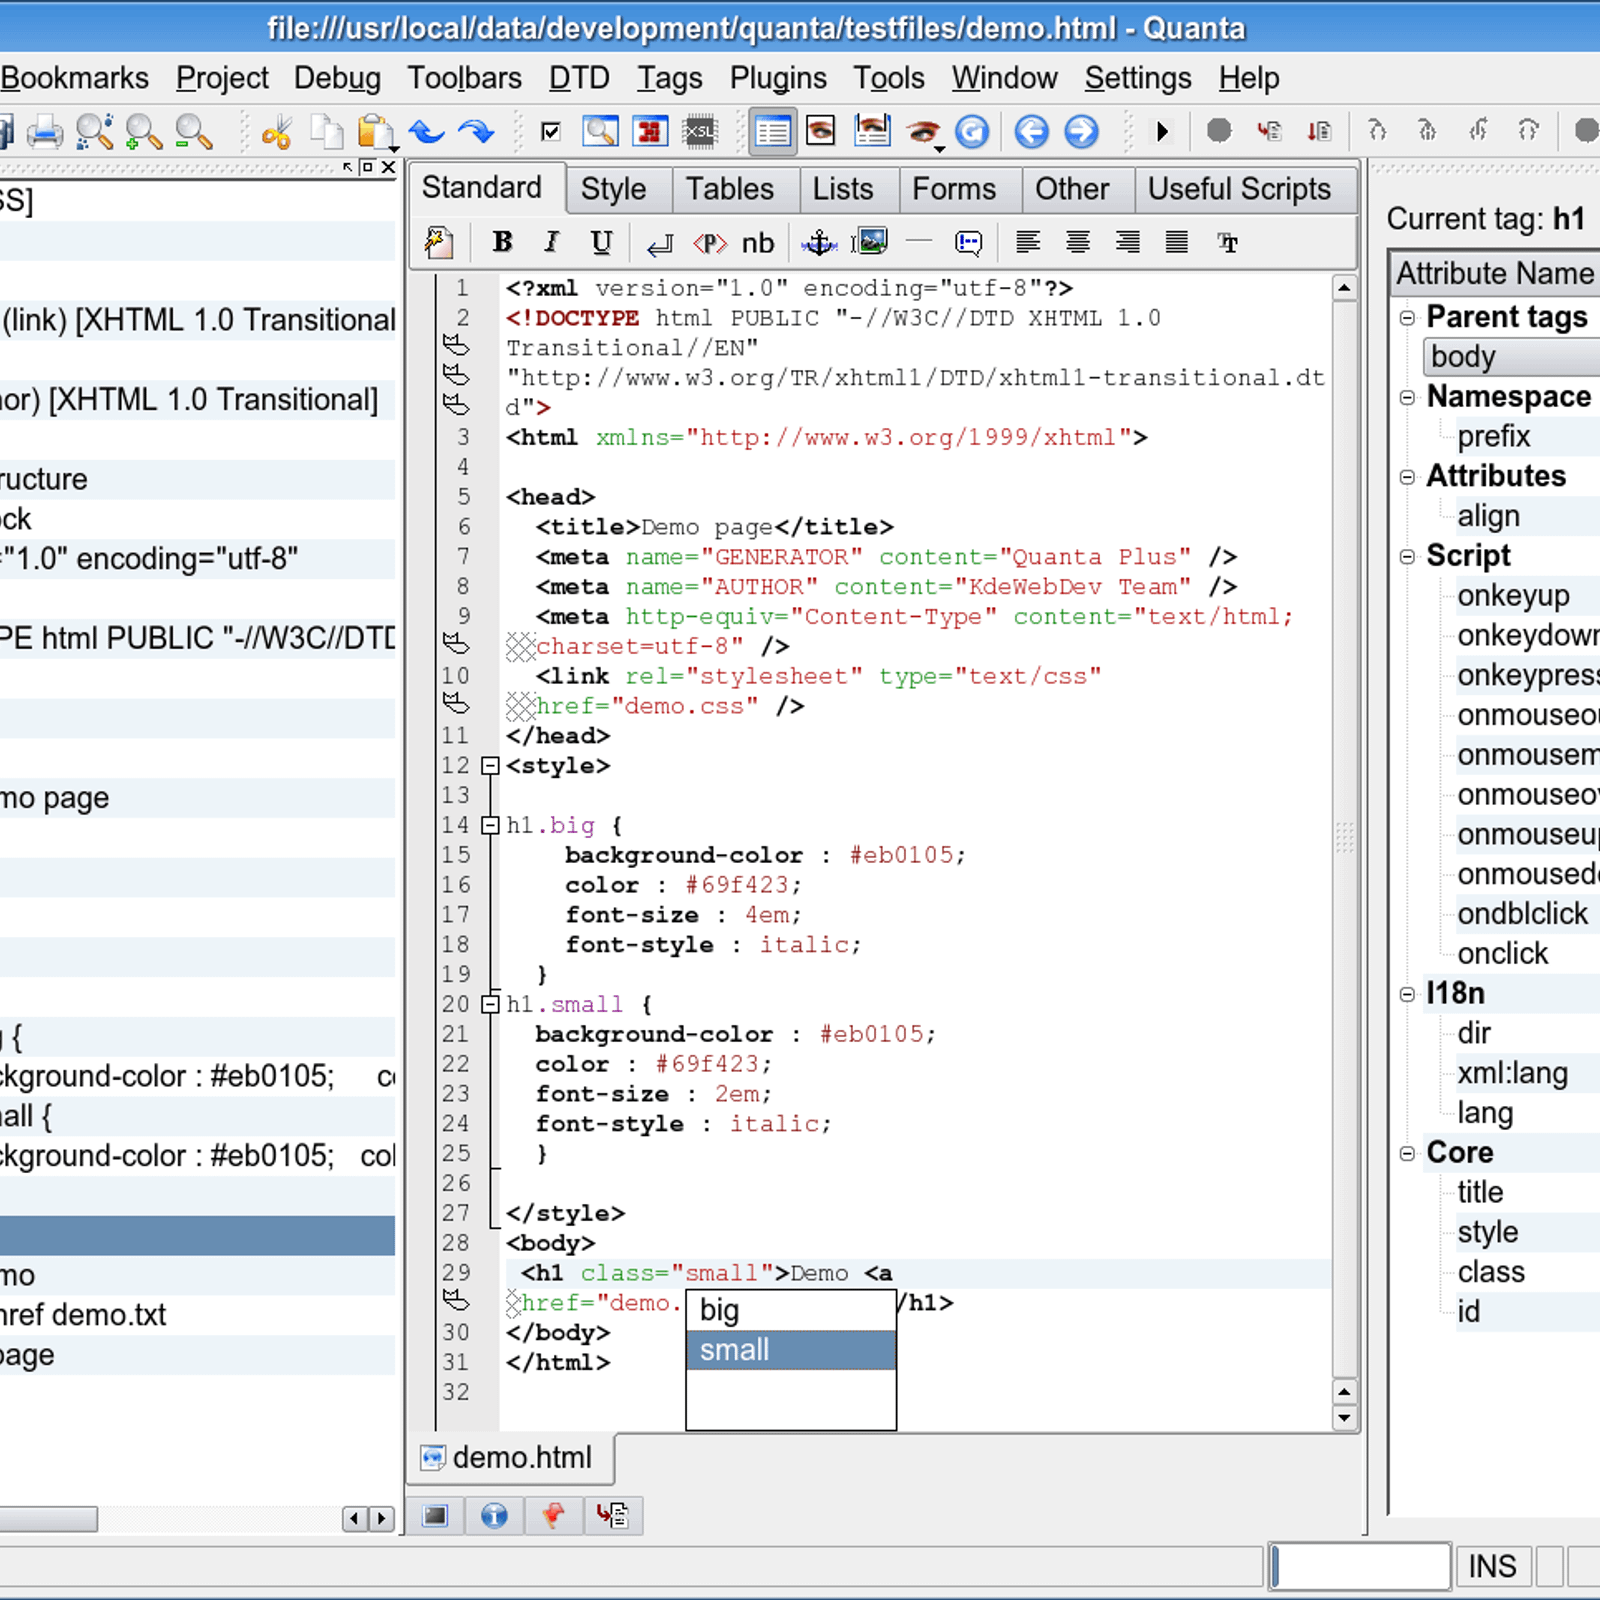The height and width of the screenshot is (1600, 1600).
Task: Toggle the checkbox in the main toolbar
Action: (x=550, y=131)
